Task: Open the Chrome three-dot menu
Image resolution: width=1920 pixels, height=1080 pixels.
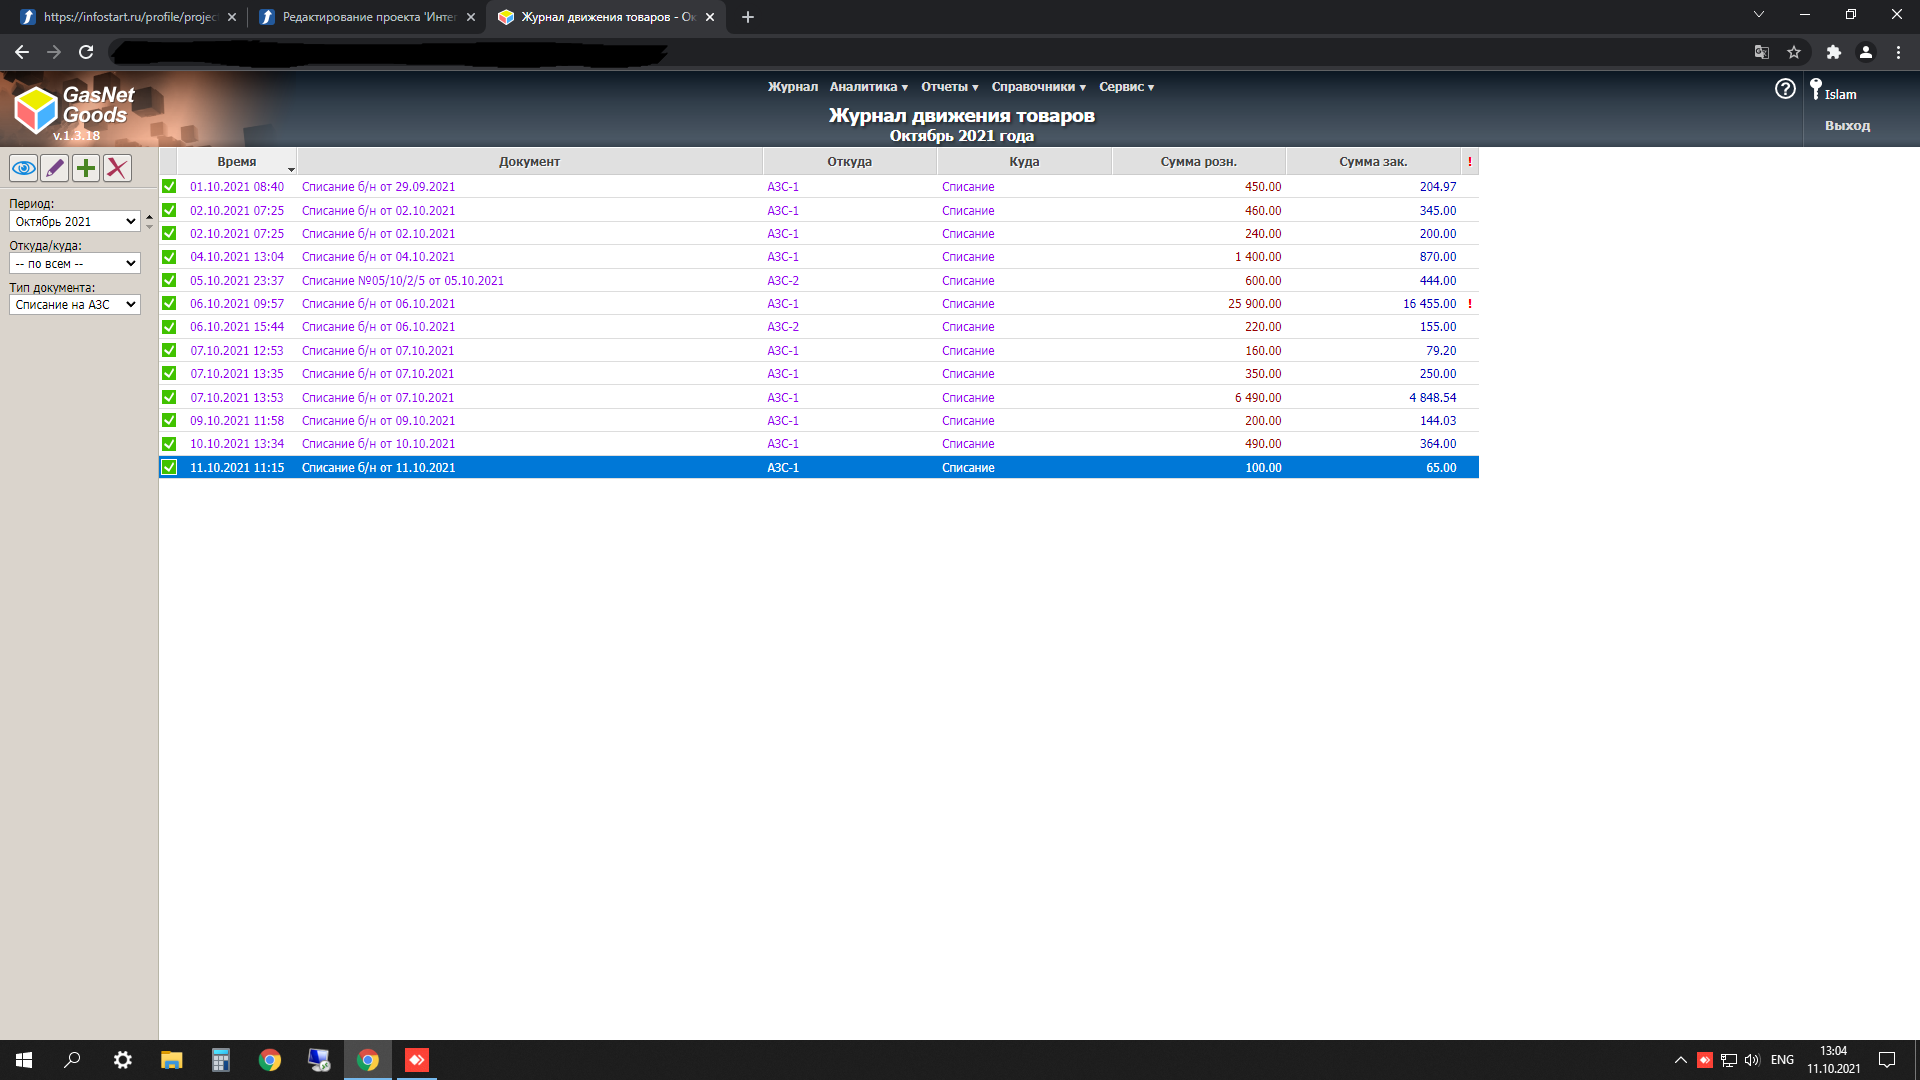Action: (1898, 52)
